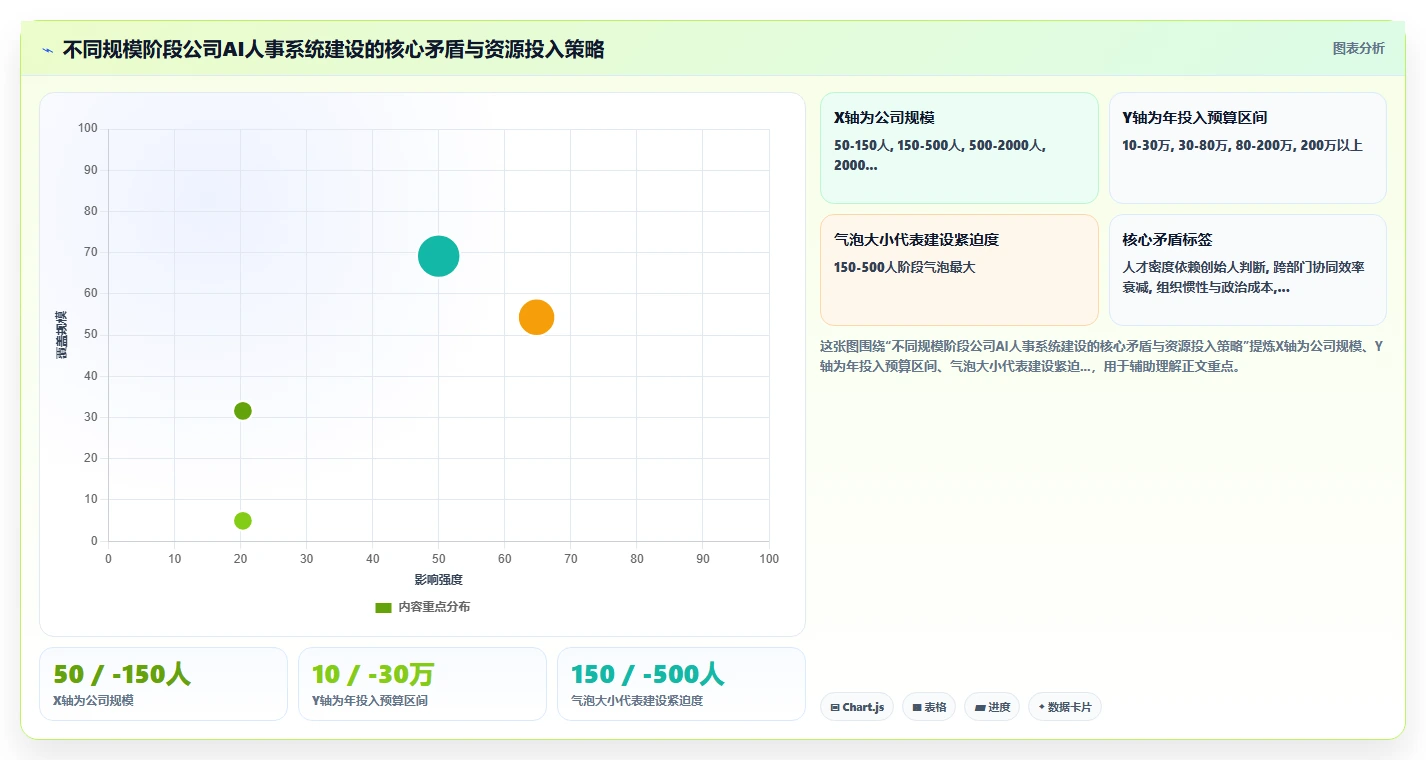Click the icon in the 表格 chip
Screen dimensions: 1426x760
tap(917, 707)
